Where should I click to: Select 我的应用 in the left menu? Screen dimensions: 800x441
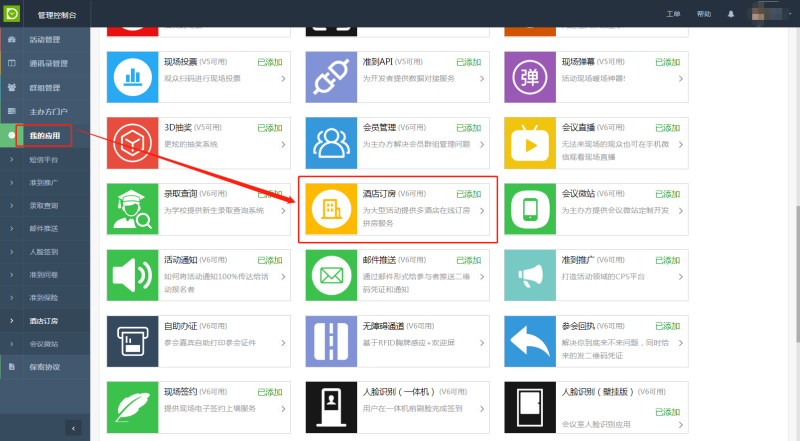click(x=44, y=134)
